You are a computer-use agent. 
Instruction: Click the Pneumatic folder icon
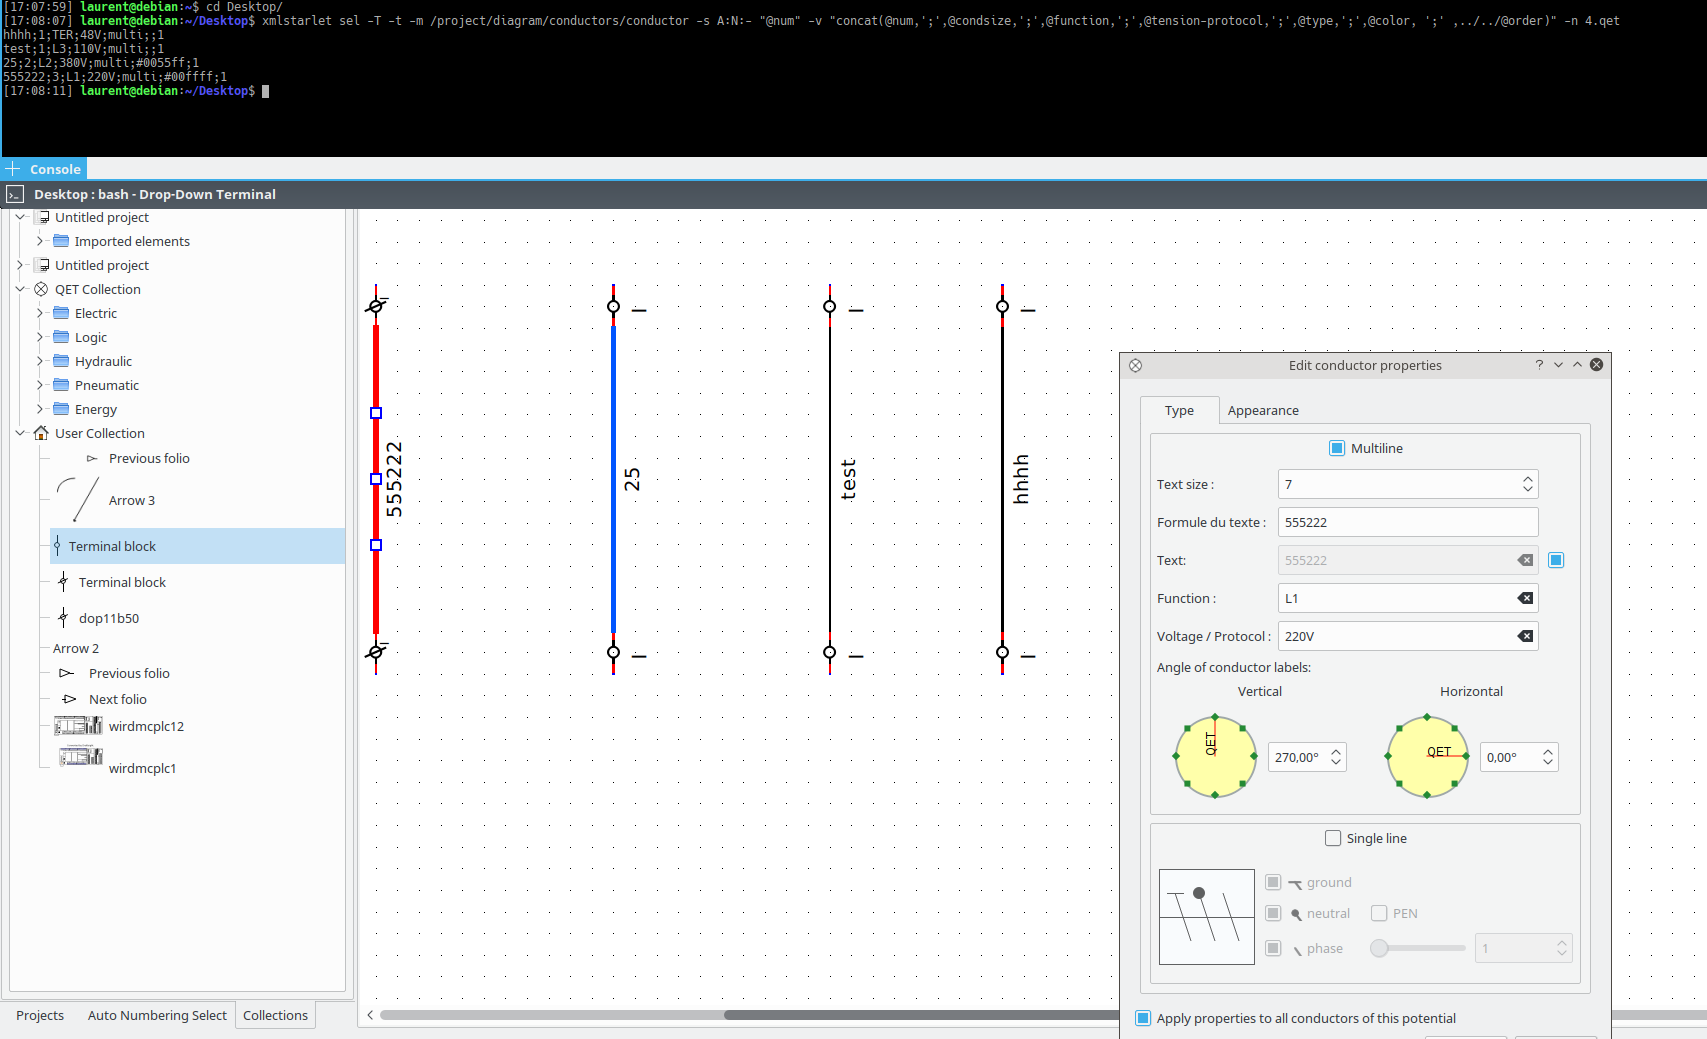61,385
